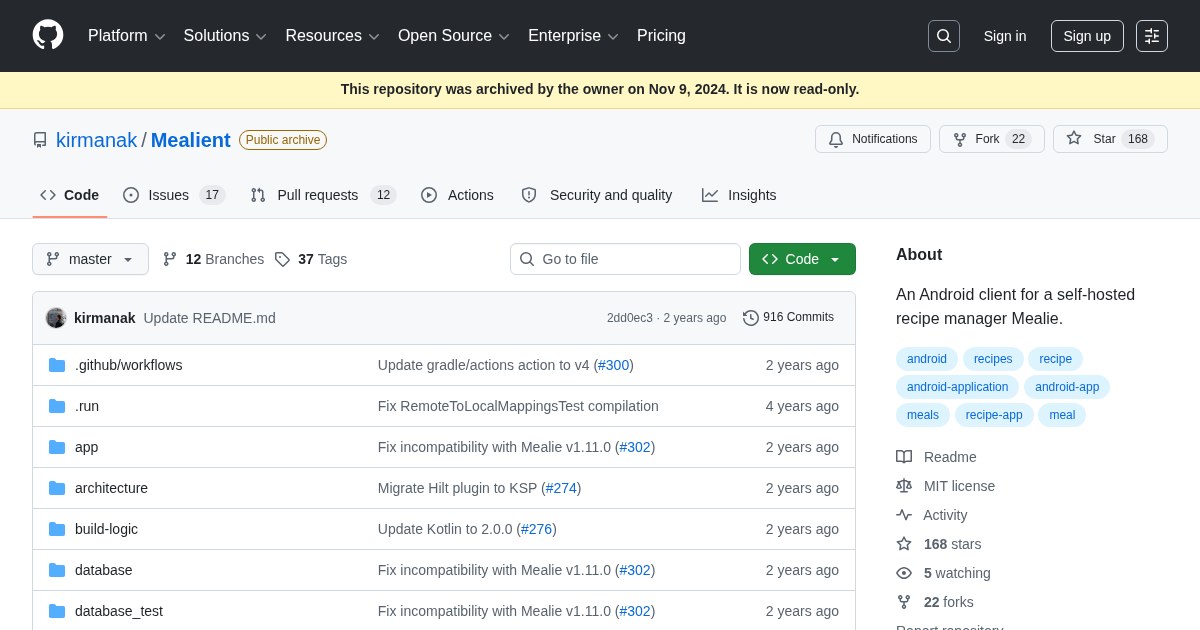Switch to the Code tab
The width and height of the screenshot is (1200, 630).
tap(70, 195)
